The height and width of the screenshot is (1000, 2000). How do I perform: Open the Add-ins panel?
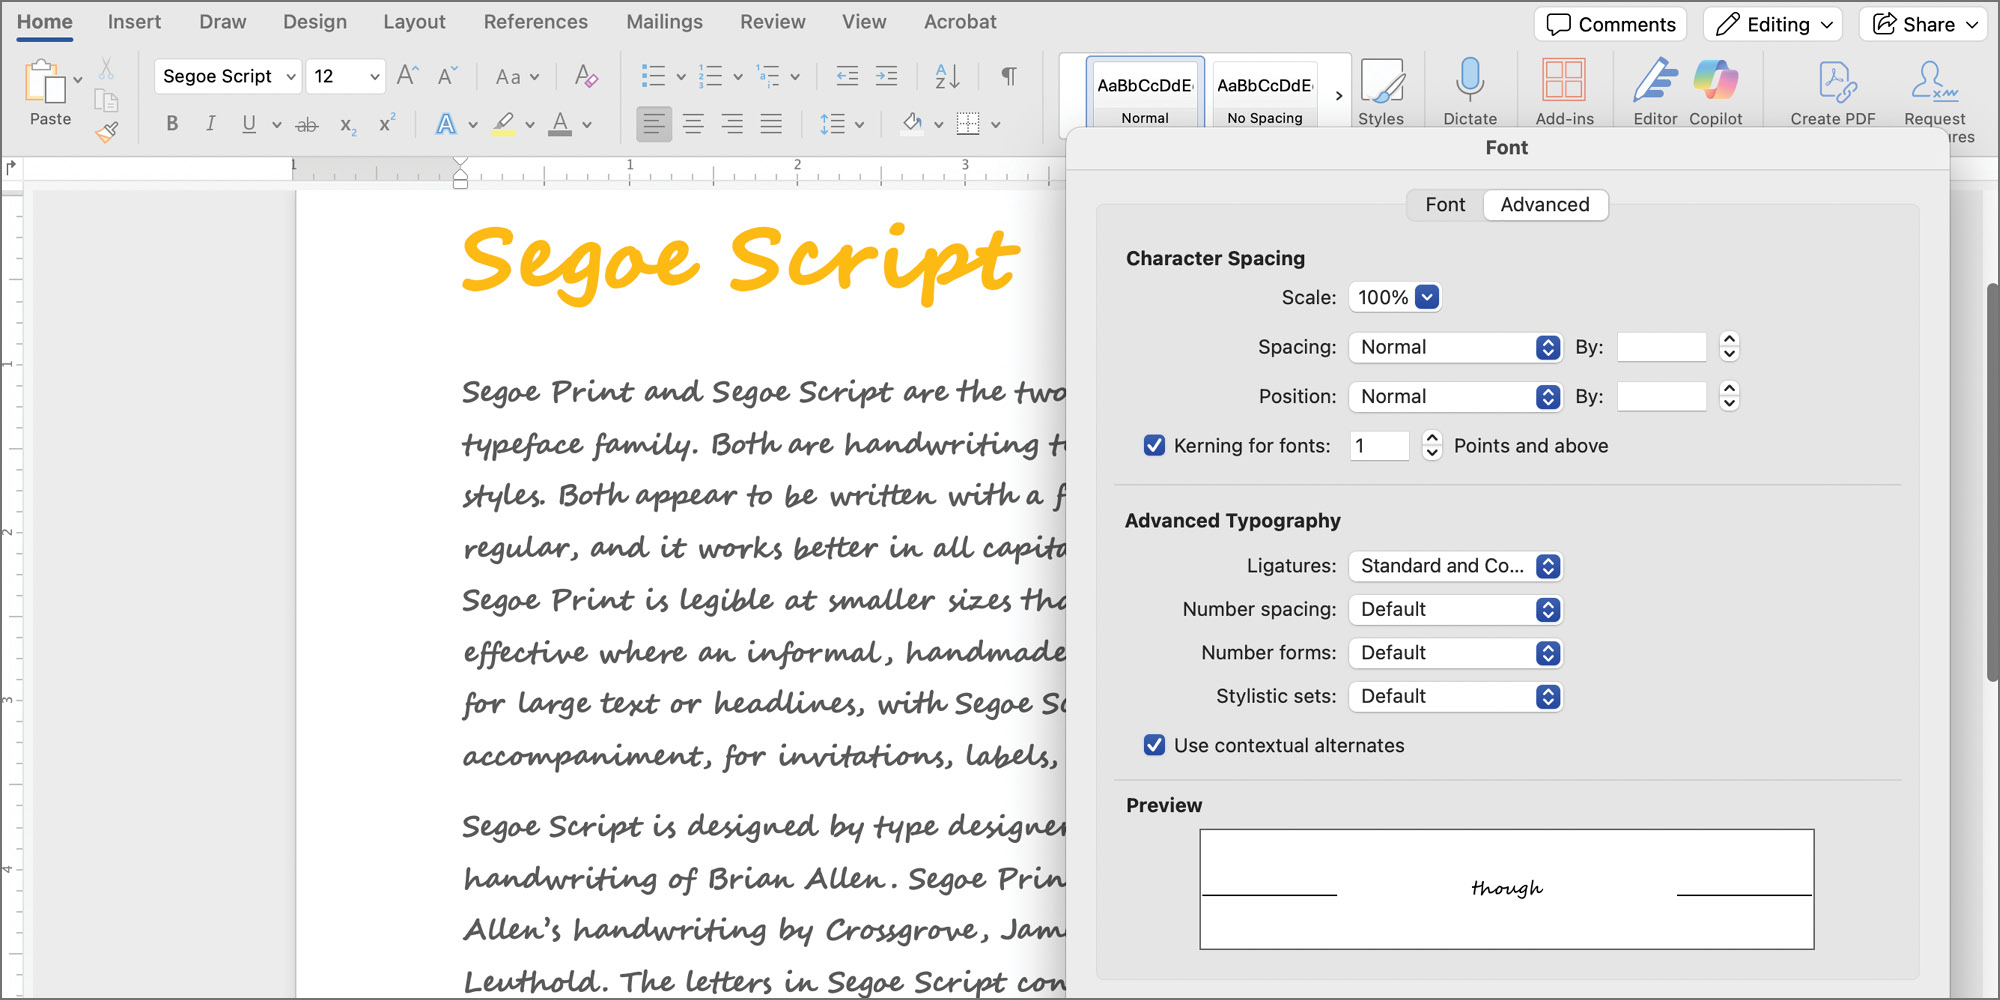coord(1565,90)
